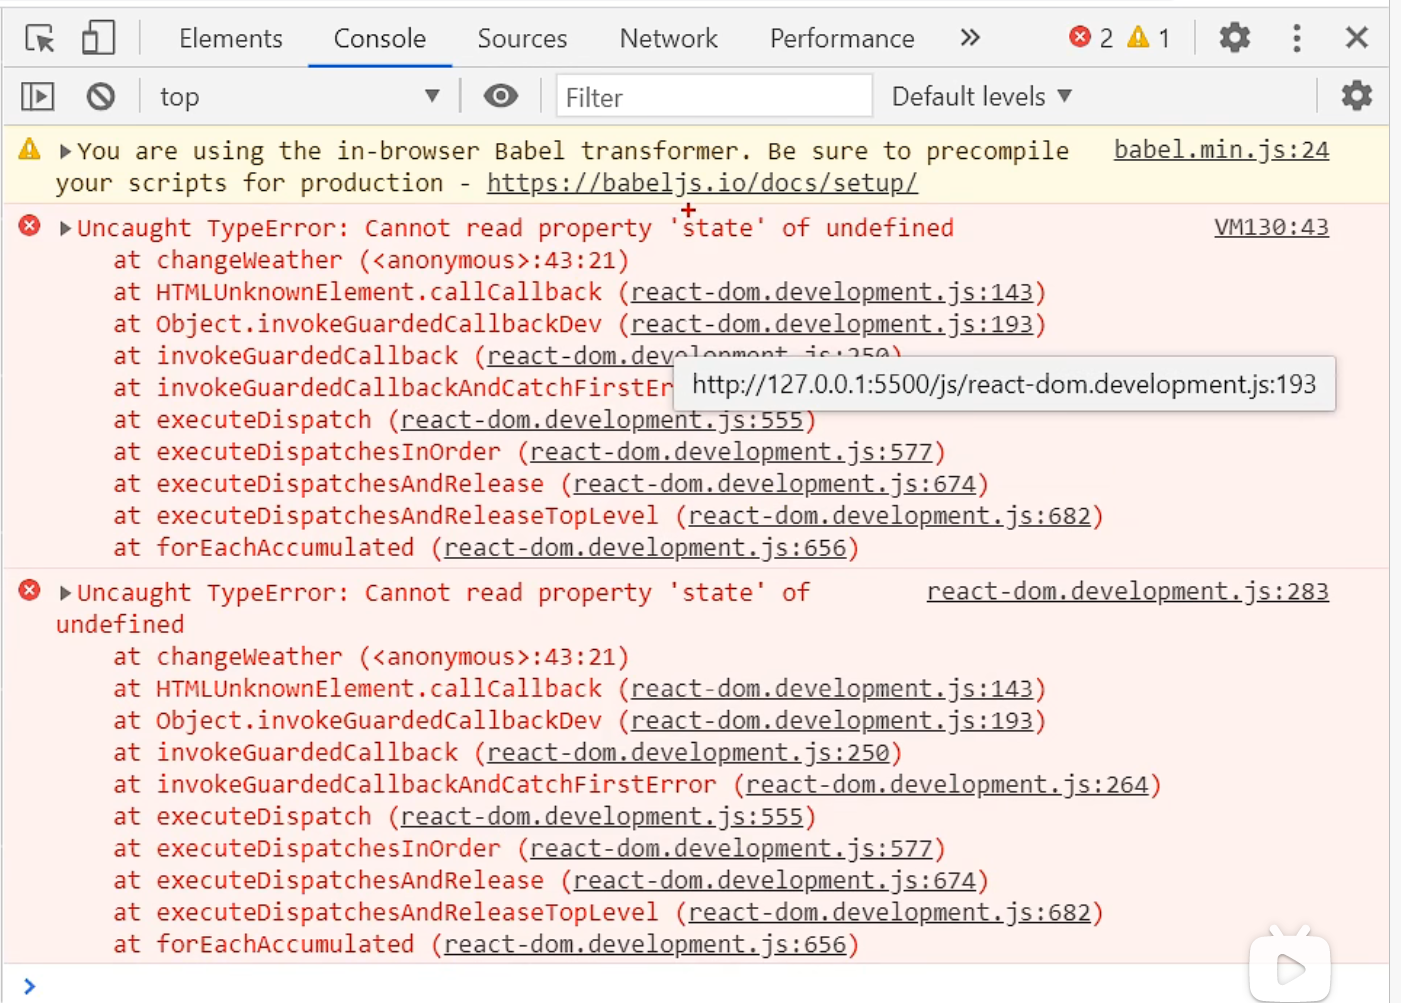Open the Sources tab
This screenshot has width=1401, height=1003.
coord(522,38)
